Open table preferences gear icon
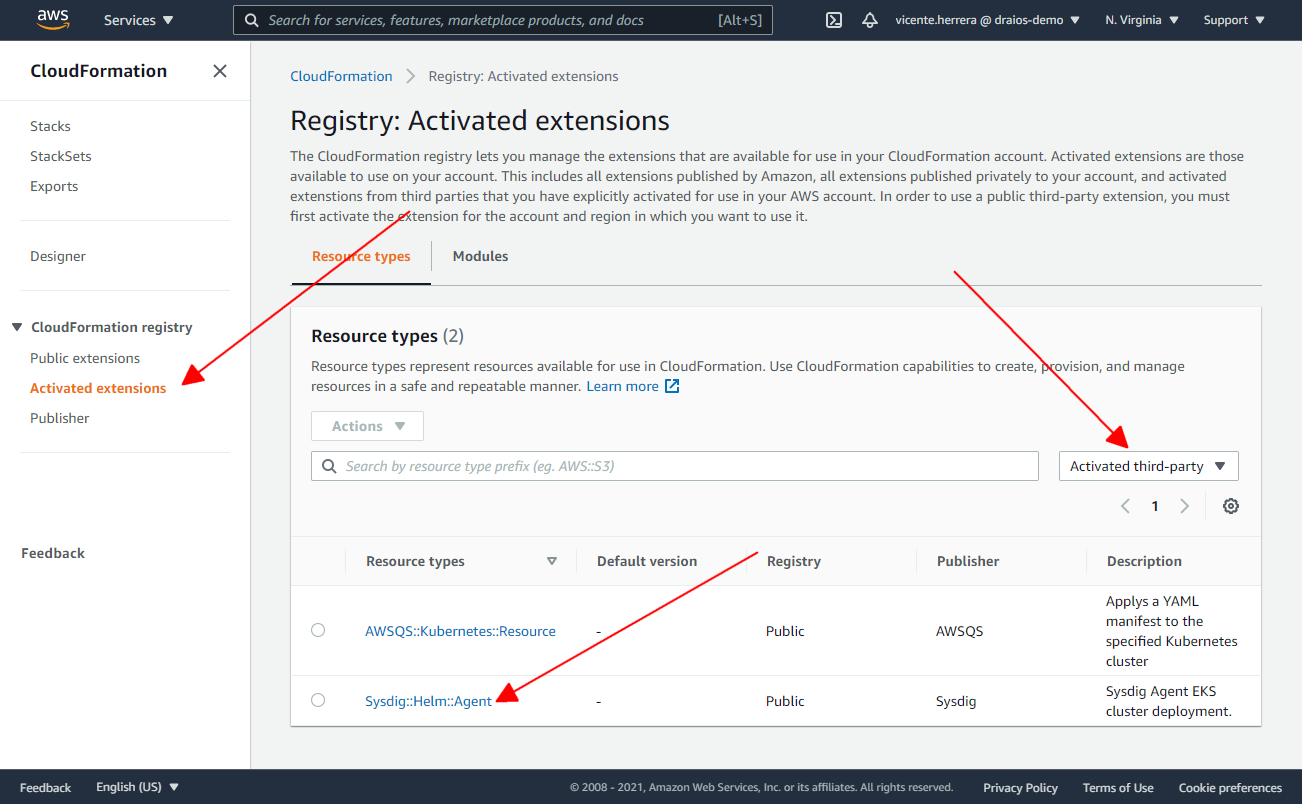Screen dimensions: 1302x804 pyautogui.click(x=1231, y=506)
